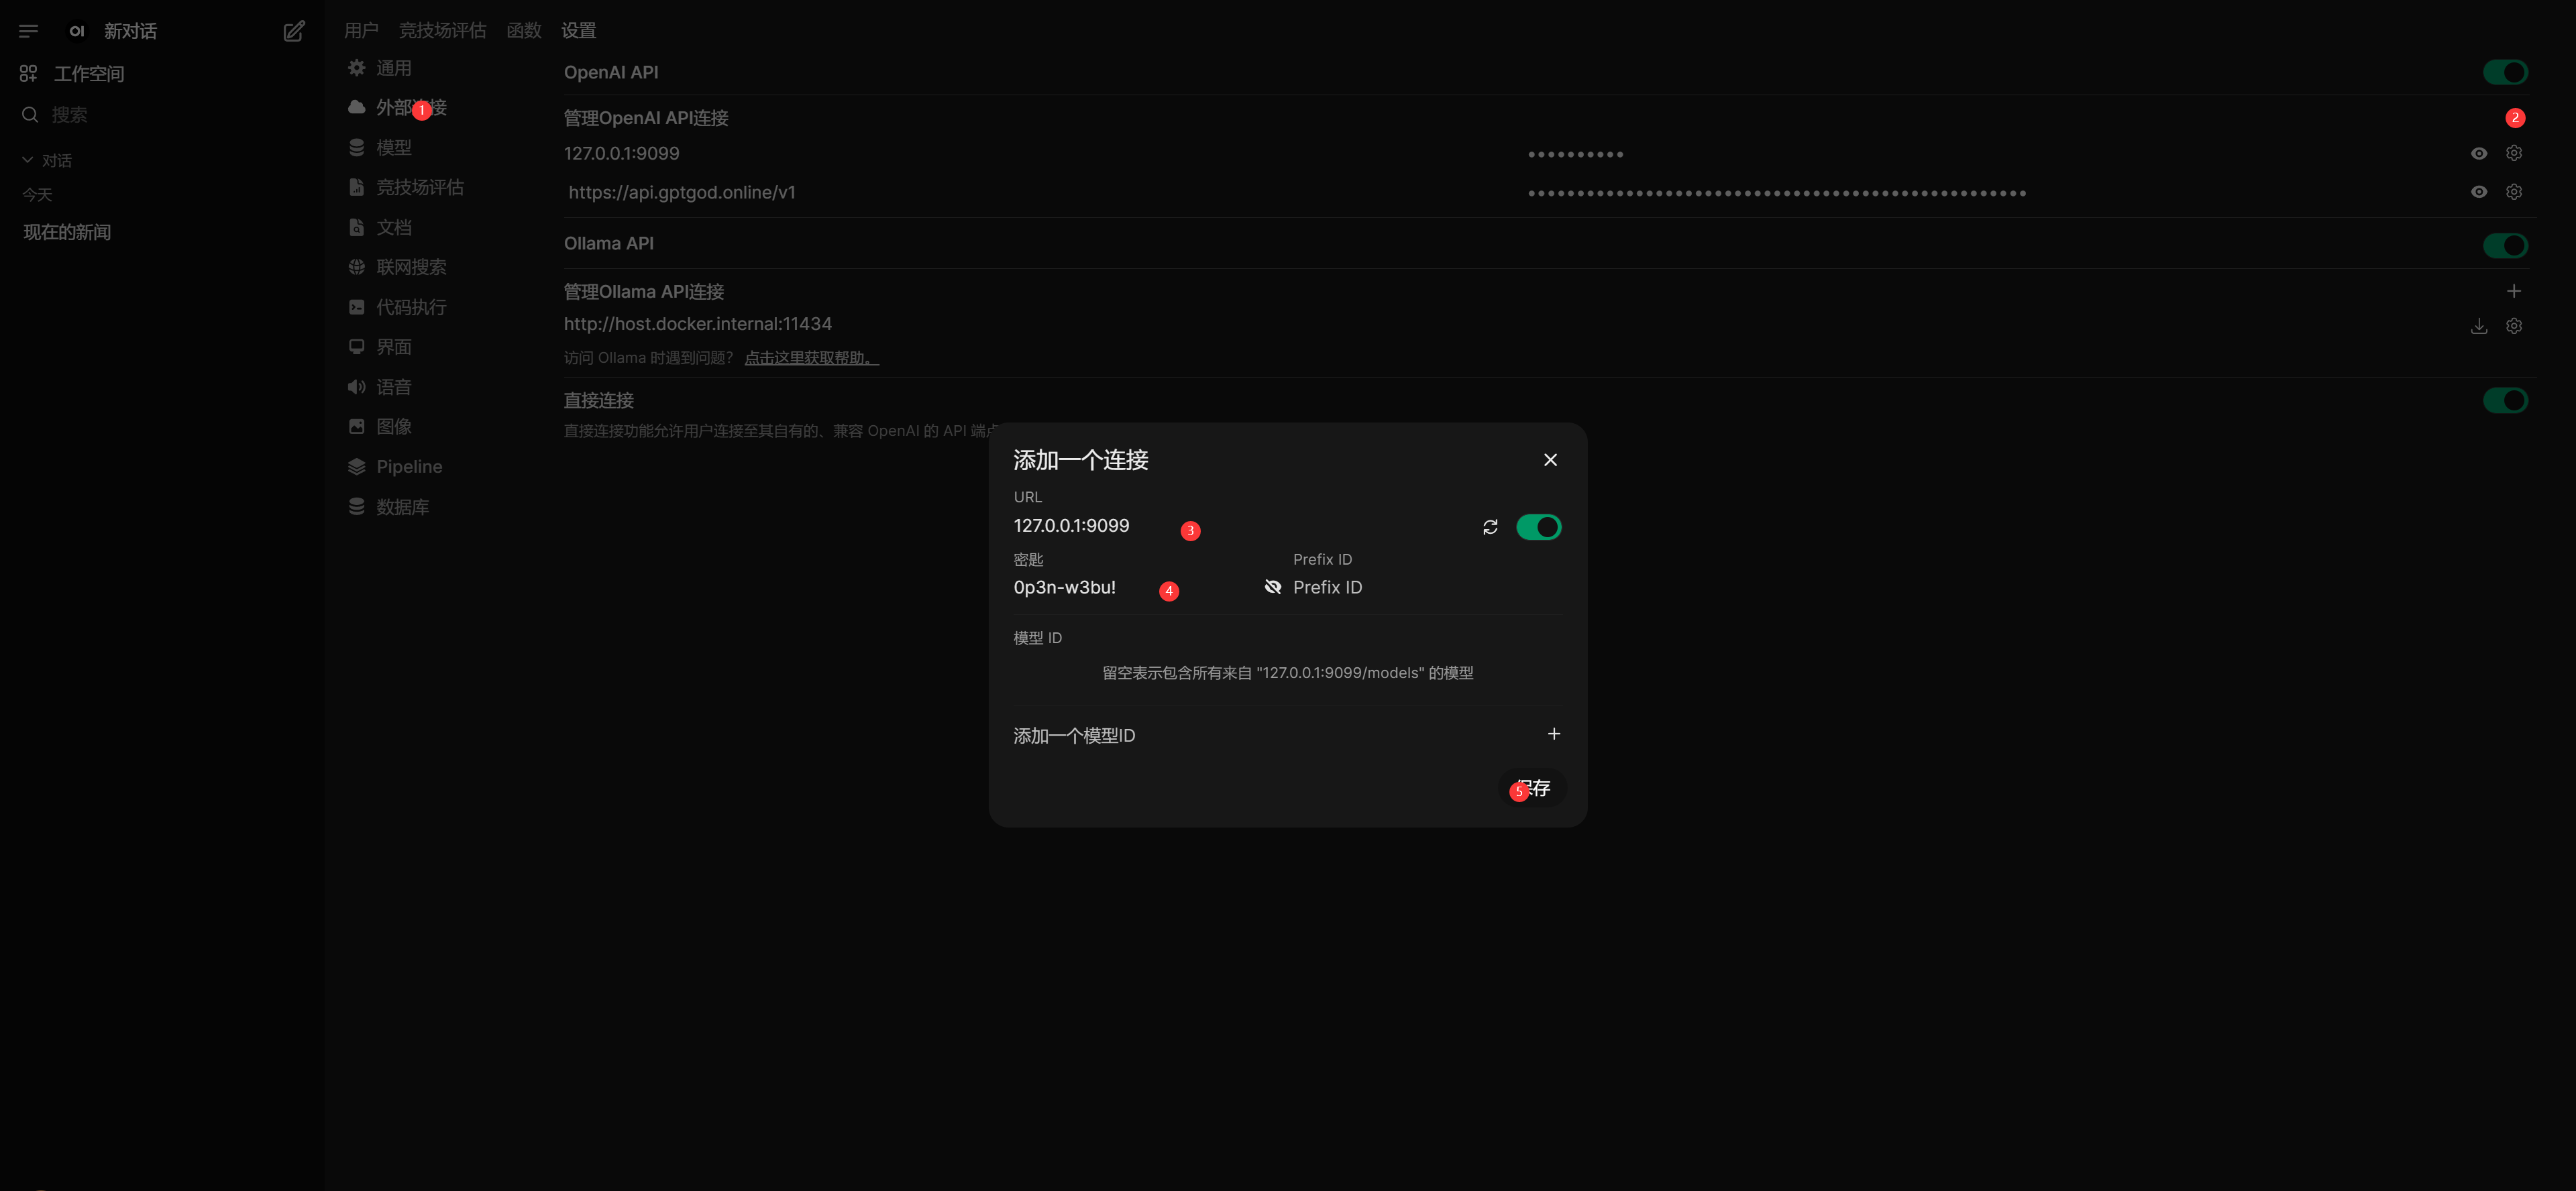2576x1191 pixels.
Task: Collapse sidebar with hamburger menu icon
Action: [28, 31]
